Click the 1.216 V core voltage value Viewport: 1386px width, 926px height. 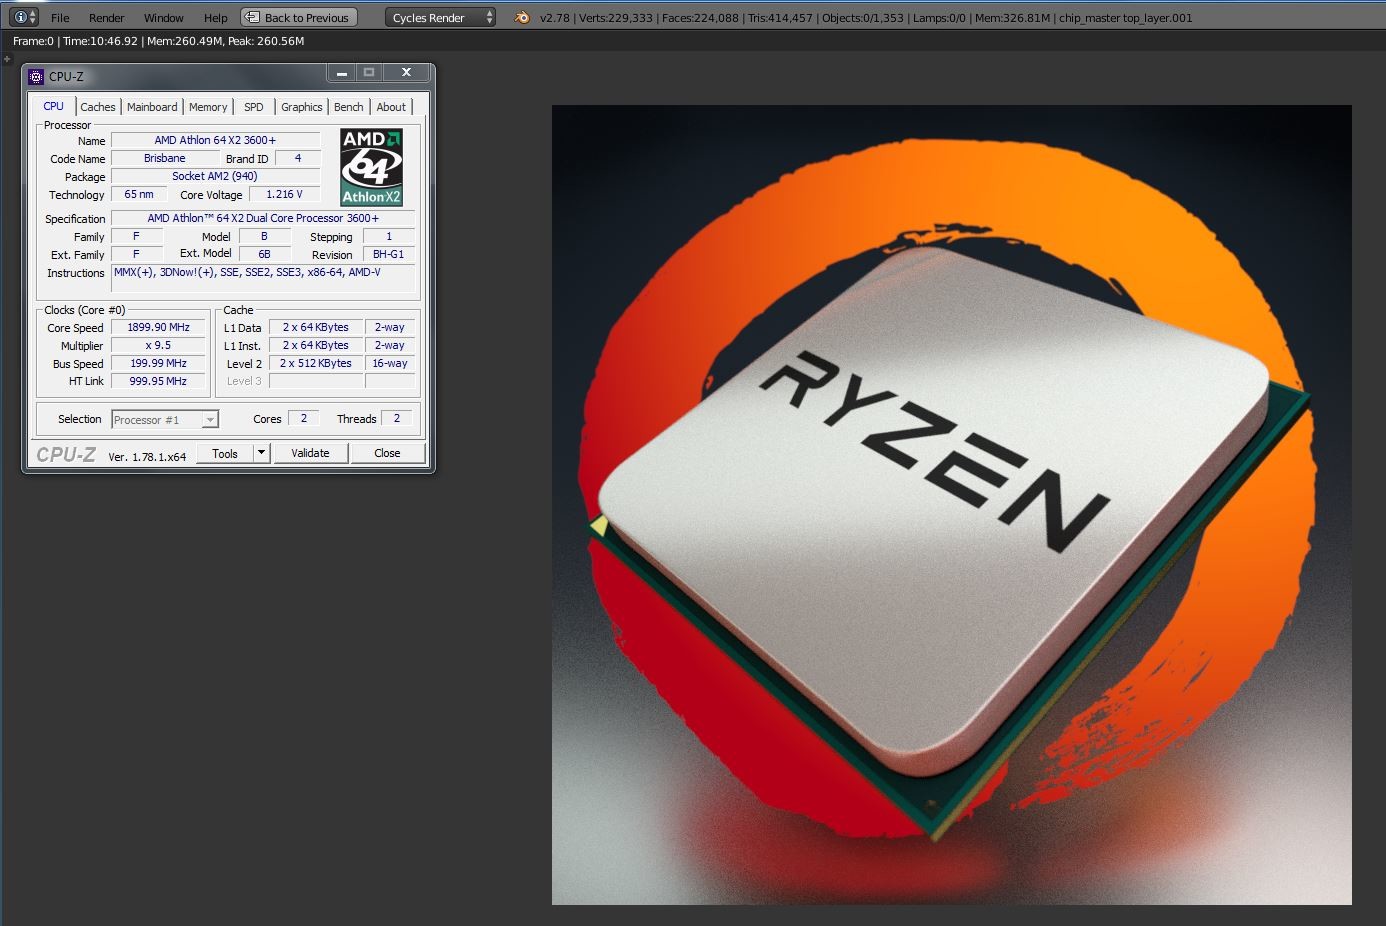pos(284,194)
